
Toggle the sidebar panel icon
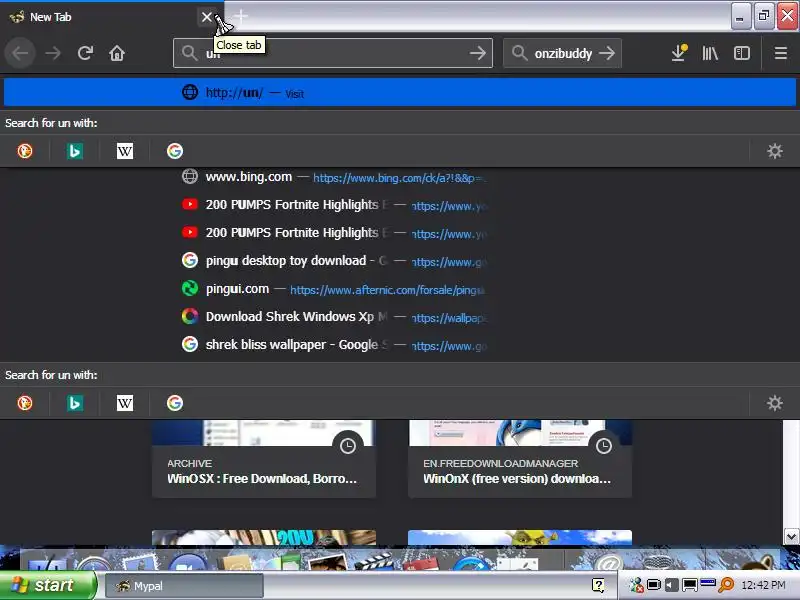click(742, 53)
